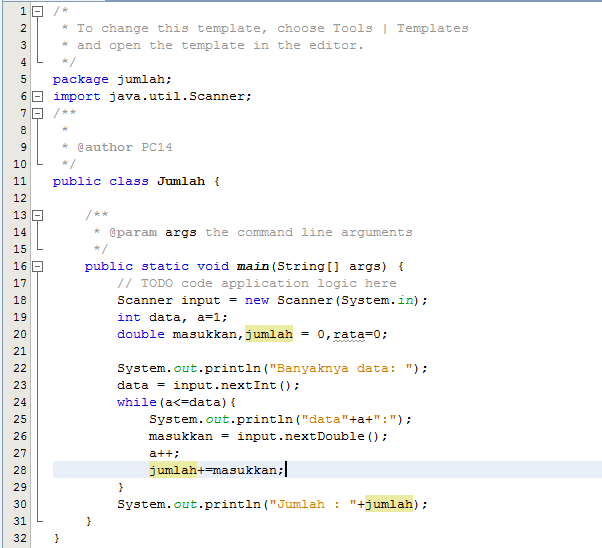Screen dimensions: 602x548
Task: Click '@author' in the Javadoc comment
Action: pos(105,147)
